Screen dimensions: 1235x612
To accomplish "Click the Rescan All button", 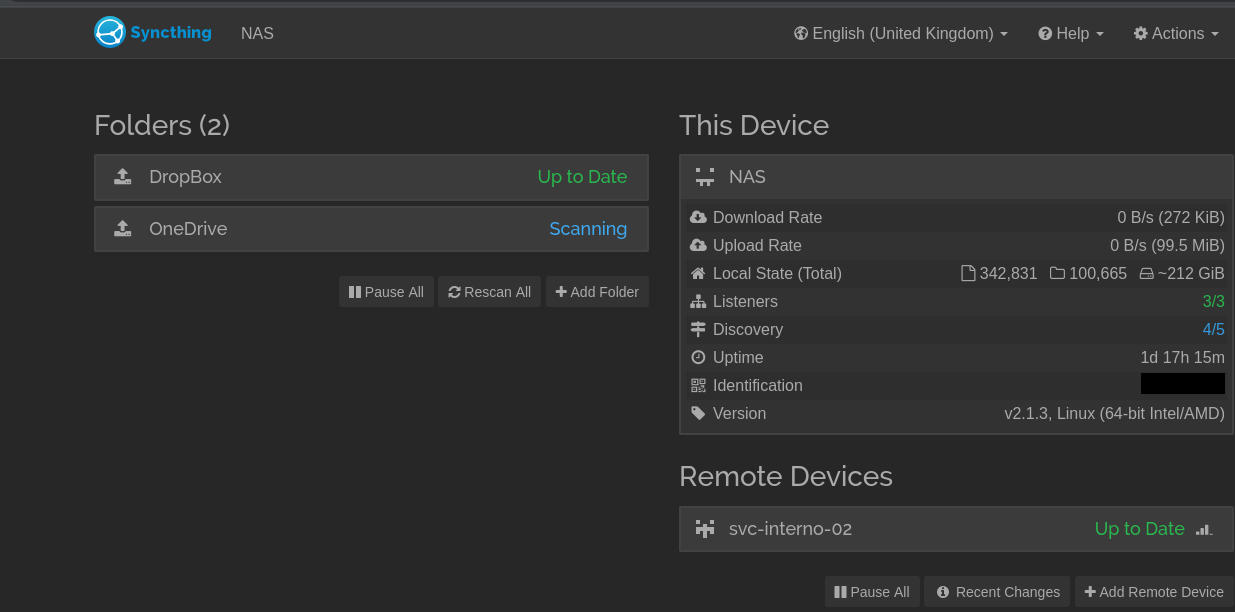I will [x=489, y=292].
